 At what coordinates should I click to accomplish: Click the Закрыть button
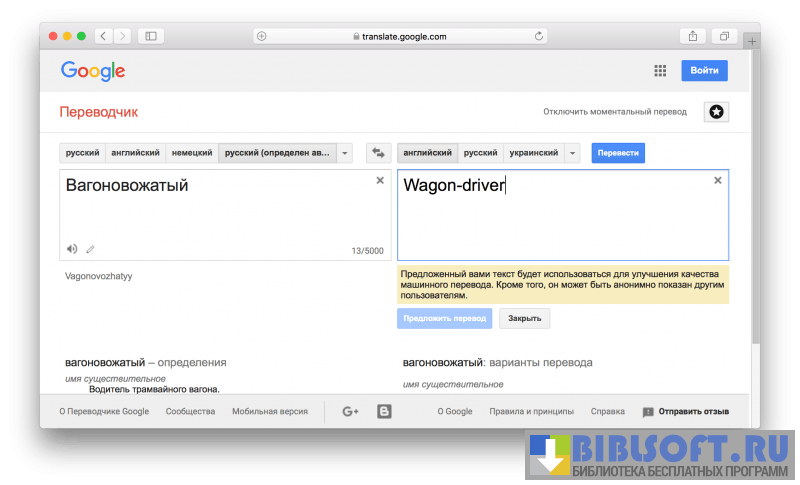(x=524, y=318)
